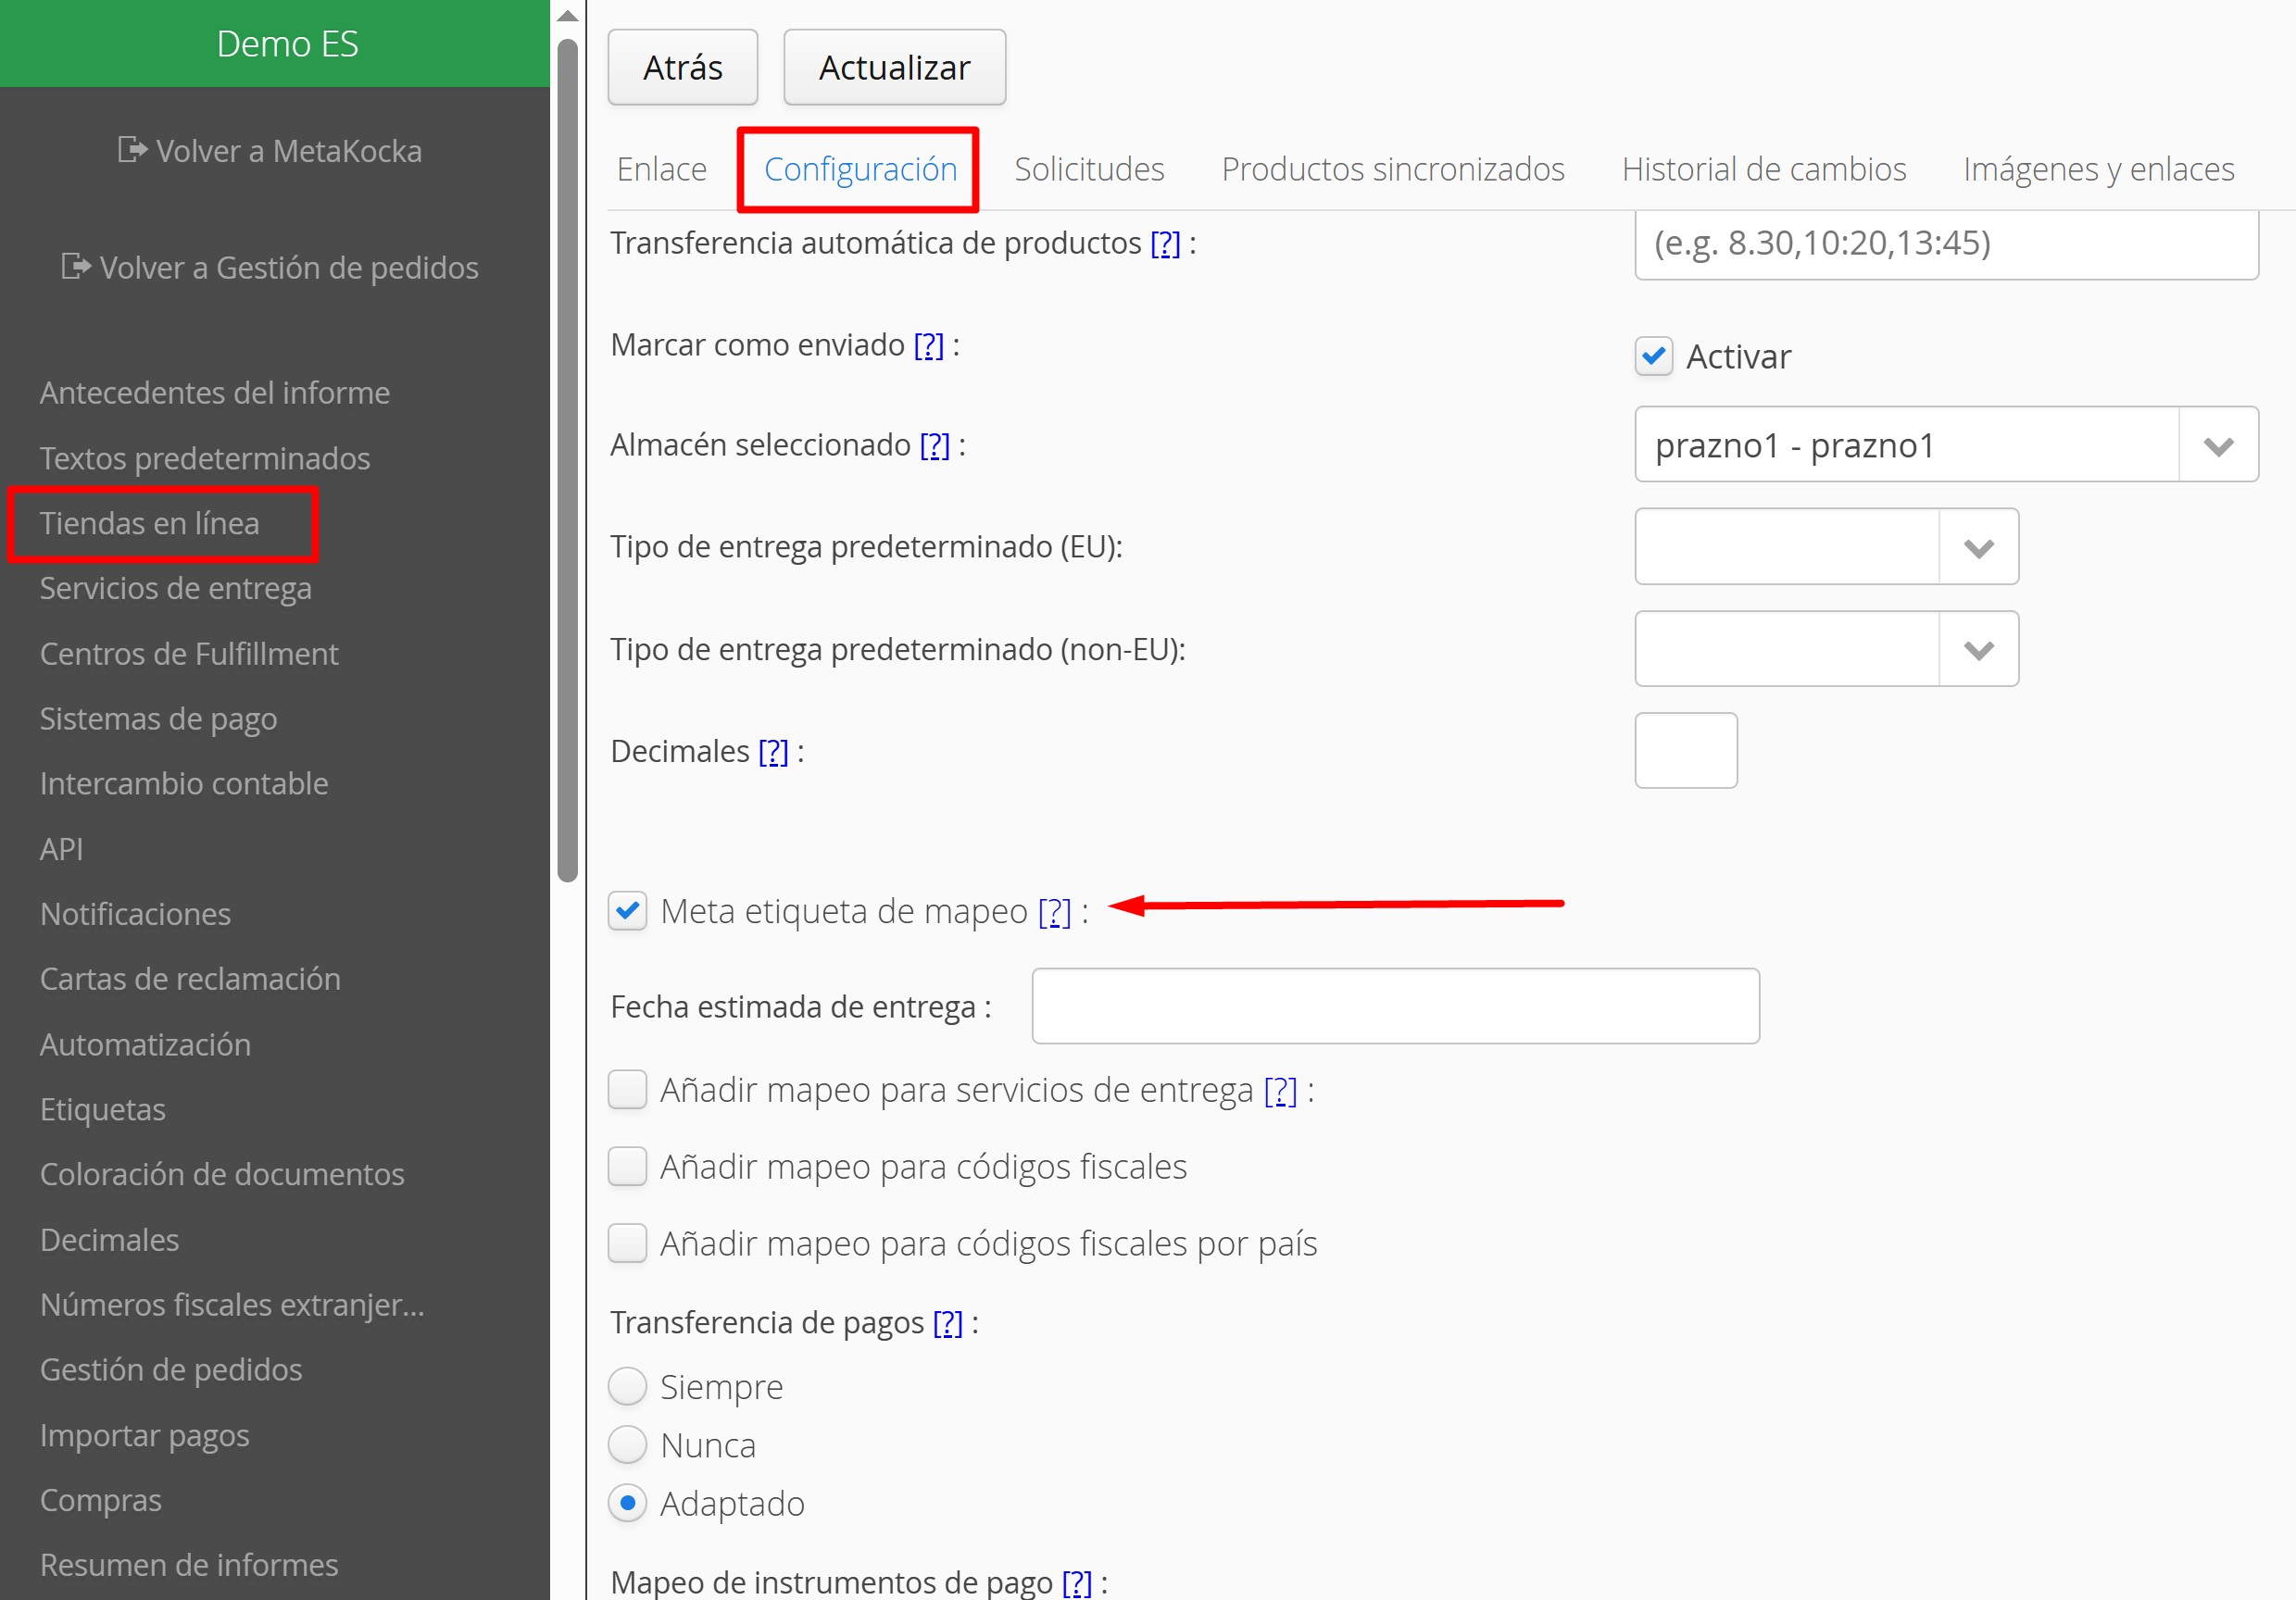Open help for Marcar como enviado

click(x=928, y=345)
